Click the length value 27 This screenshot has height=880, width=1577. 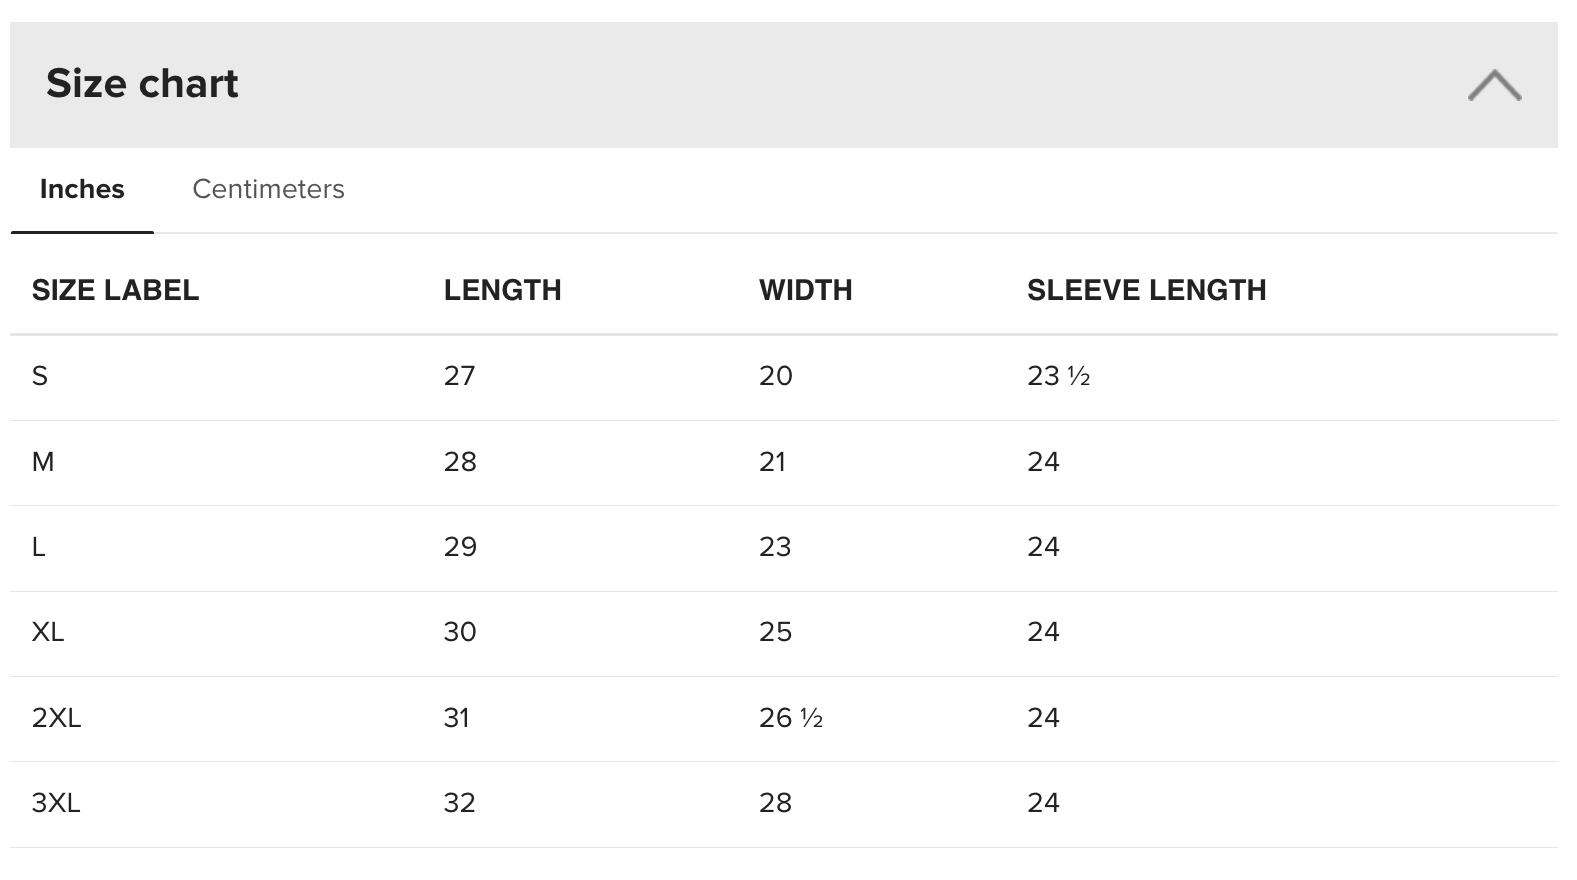point(460,376)
